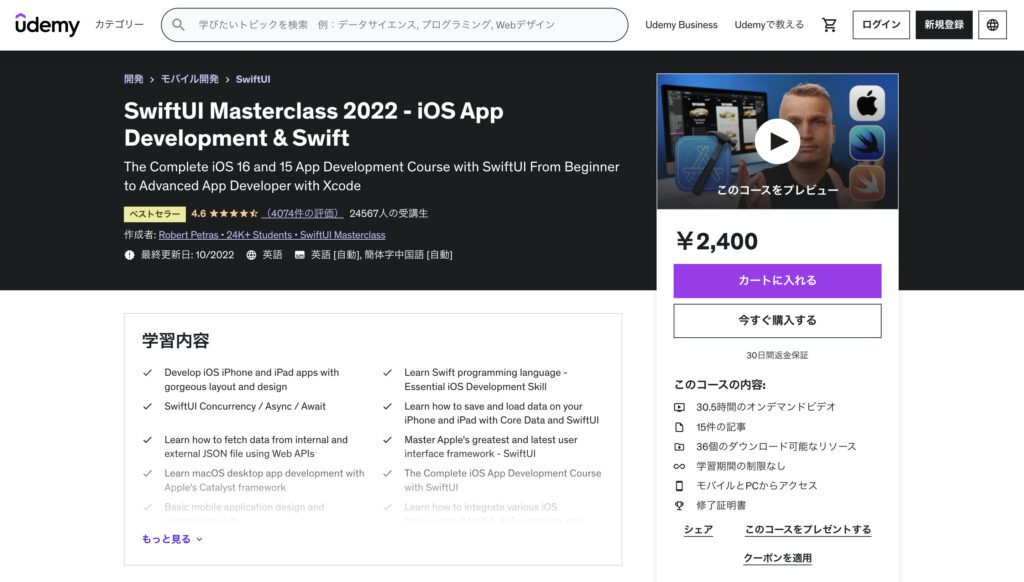Click 今すぐ購入する buy now button
This screenshot has height=582, width=1024.
click(777, 321)
